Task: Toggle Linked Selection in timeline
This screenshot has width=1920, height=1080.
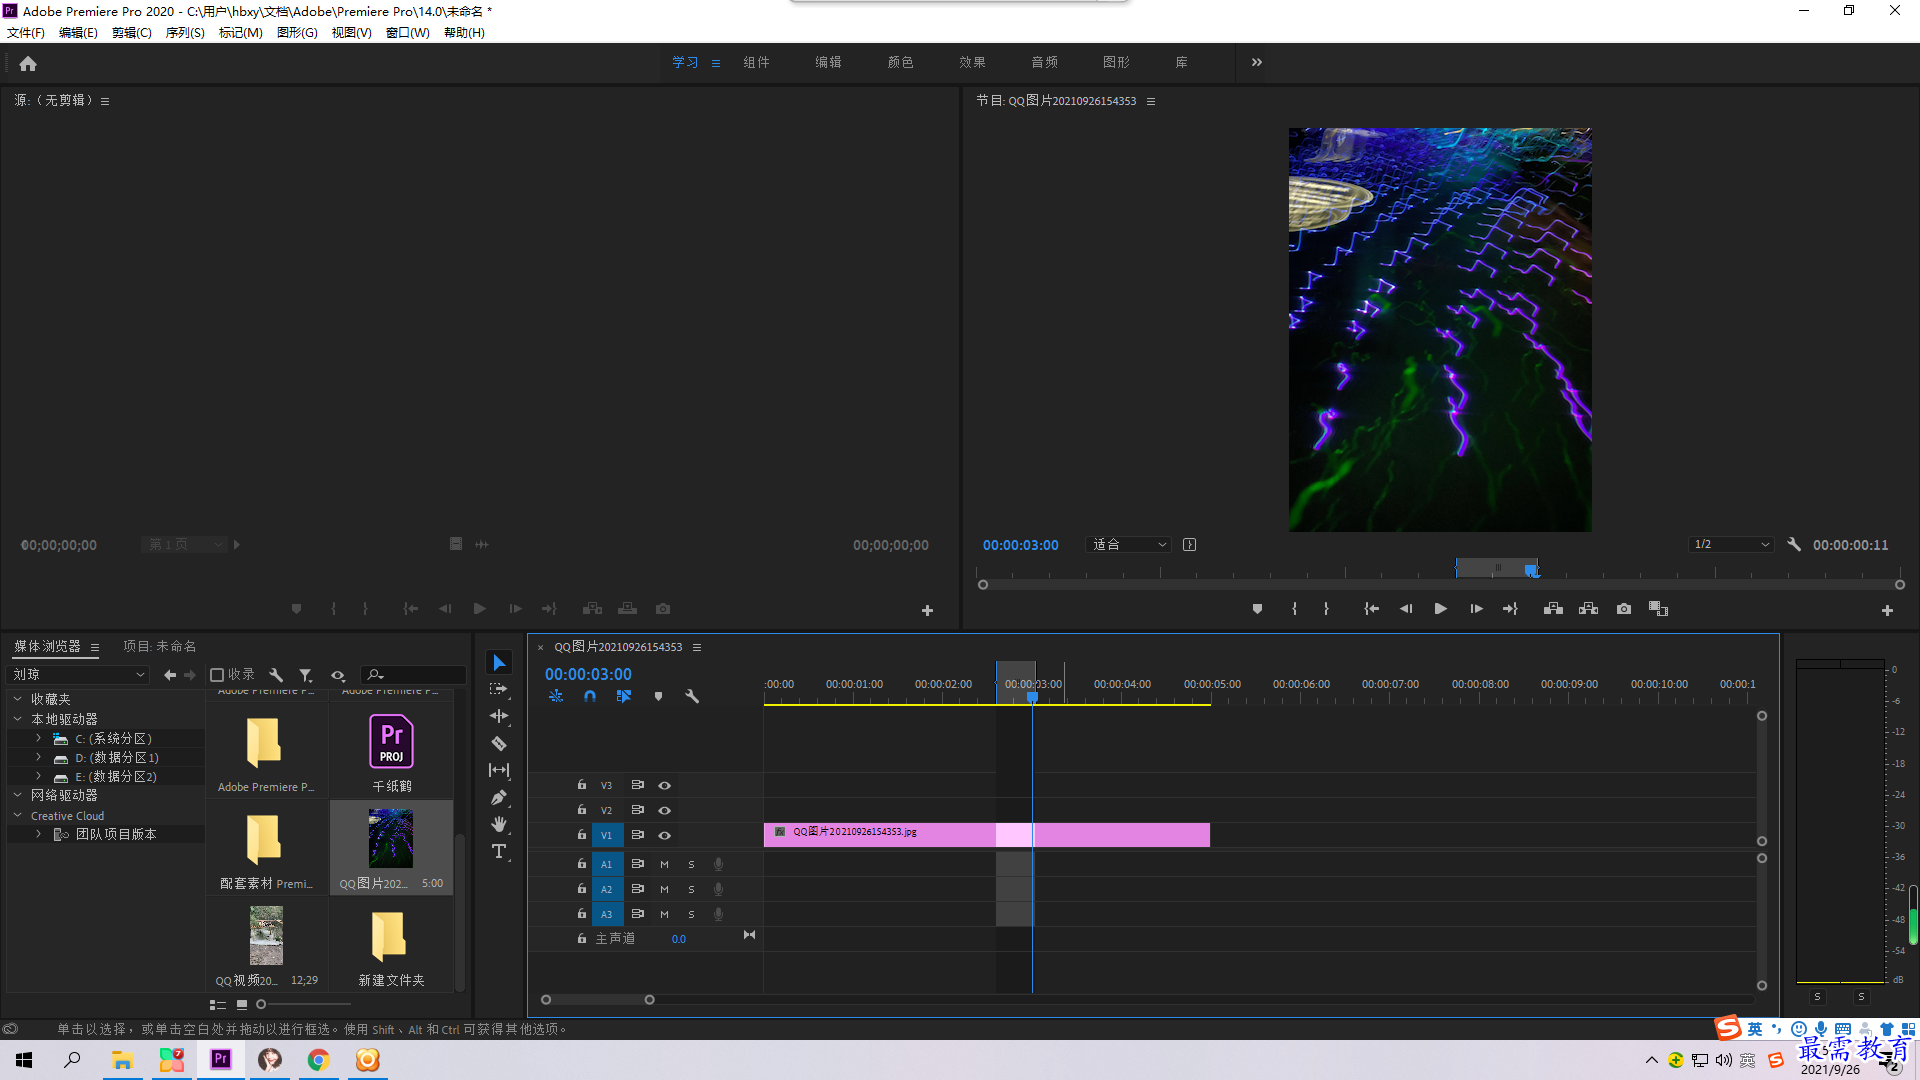Action: 624,696
